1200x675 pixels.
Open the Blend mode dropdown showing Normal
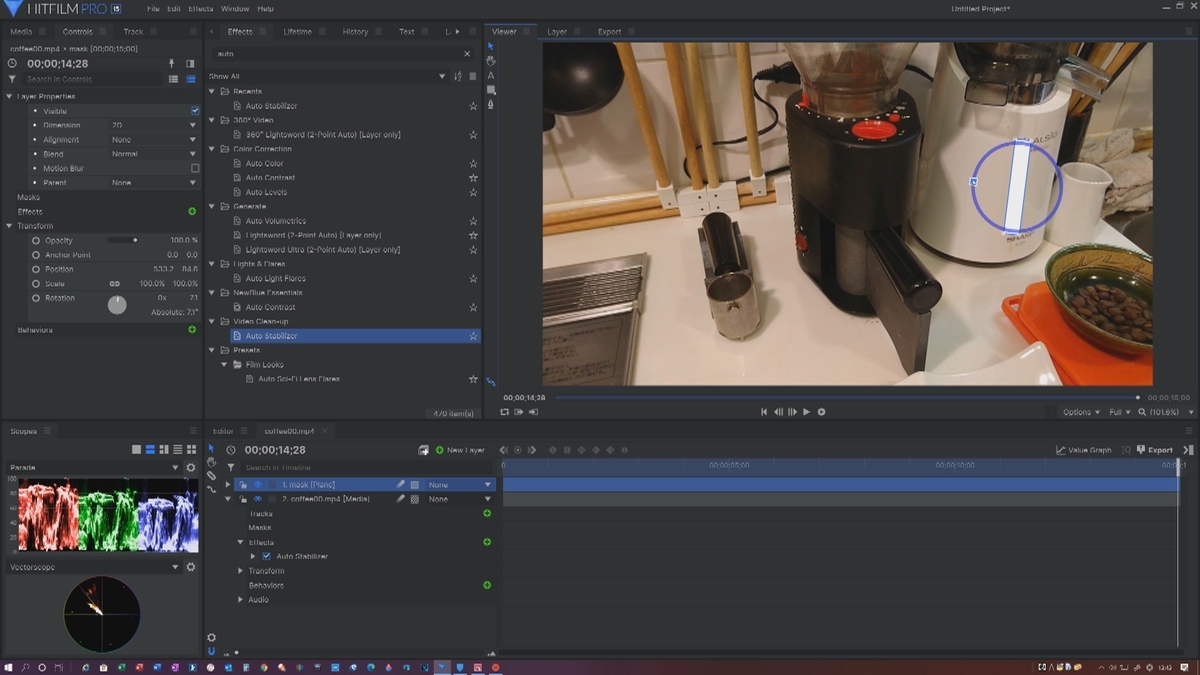tap(154, 154)
